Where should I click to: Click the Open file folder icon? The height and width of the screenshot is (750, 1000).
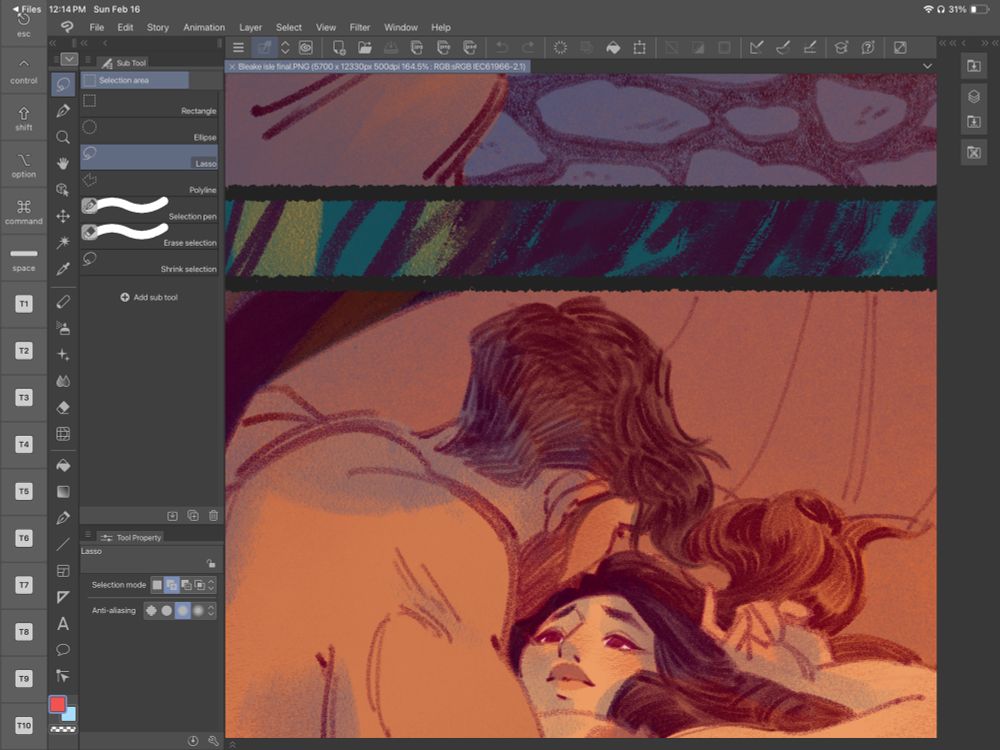point(365,48)
